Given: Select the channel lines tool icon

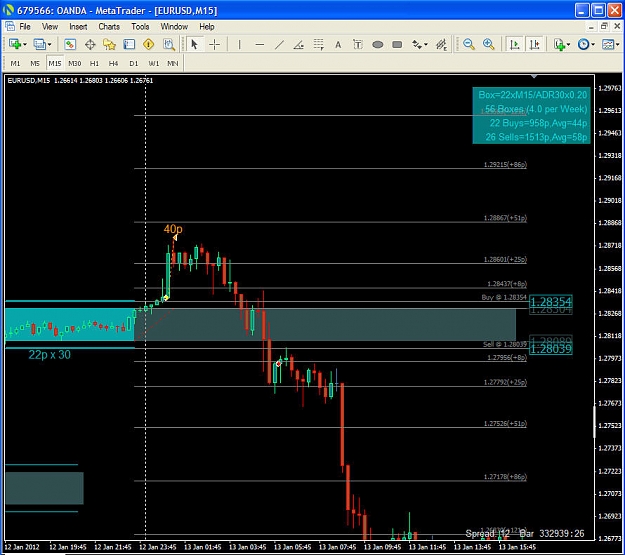Looking at the screenshot, I should point(441,44).
